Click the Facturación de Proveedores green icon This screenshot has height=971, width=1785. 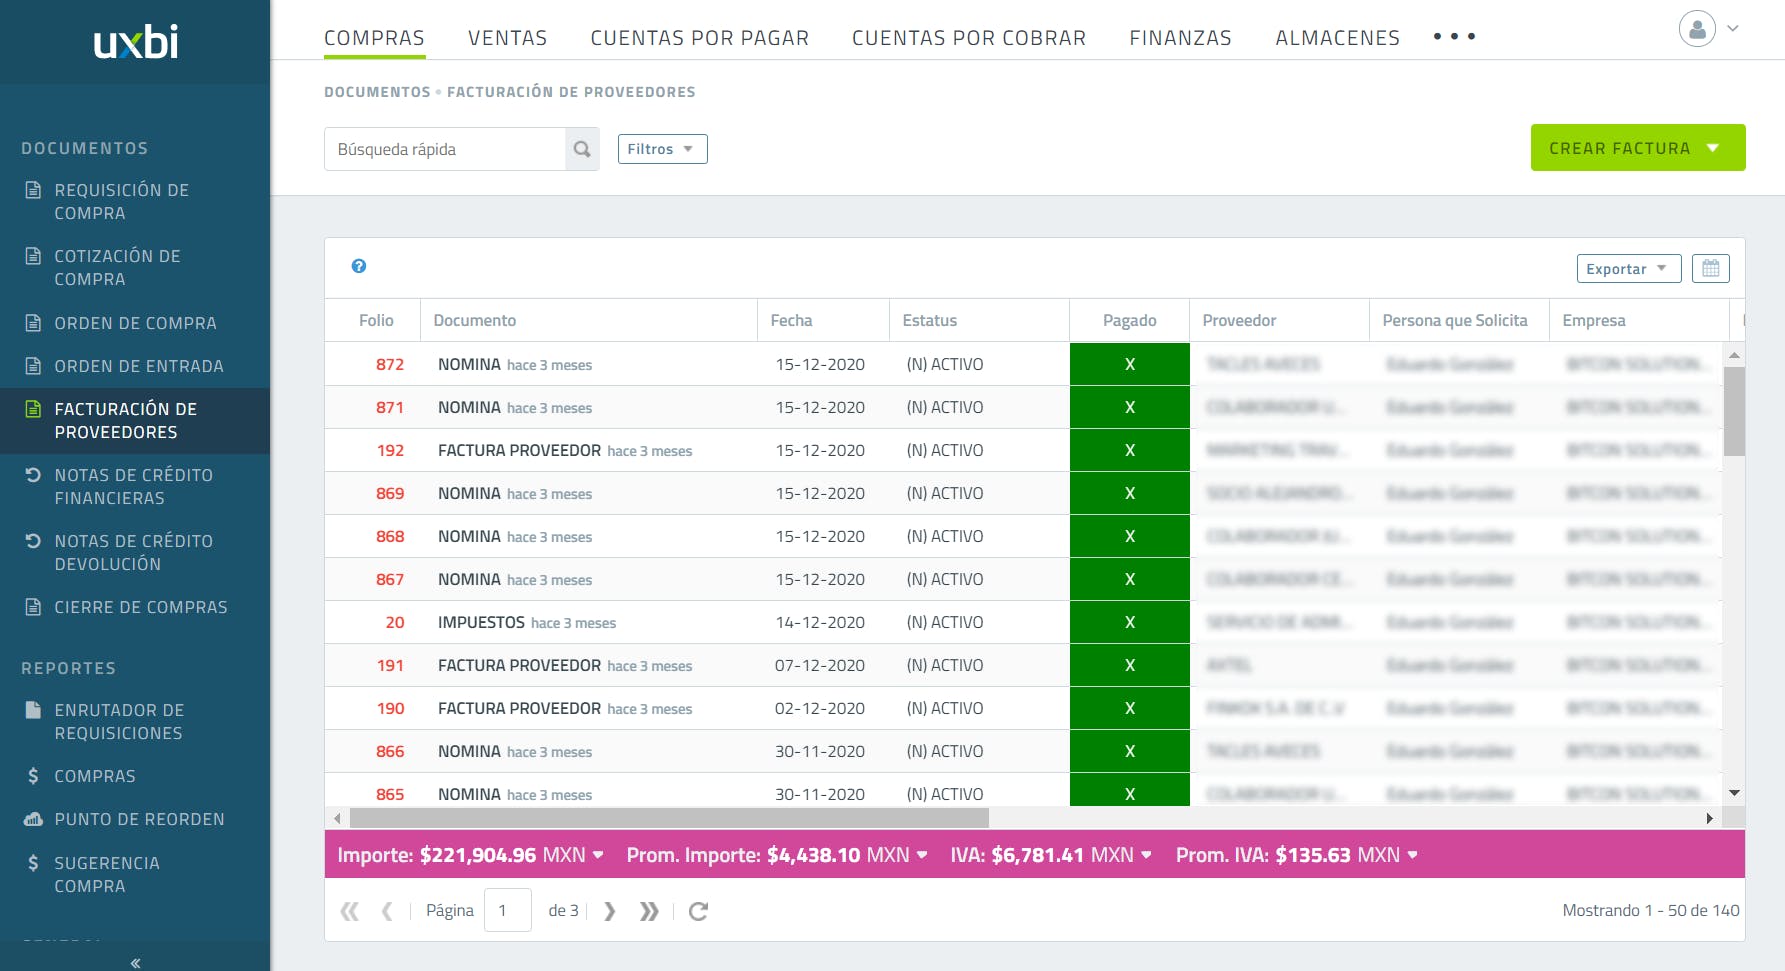33,409
